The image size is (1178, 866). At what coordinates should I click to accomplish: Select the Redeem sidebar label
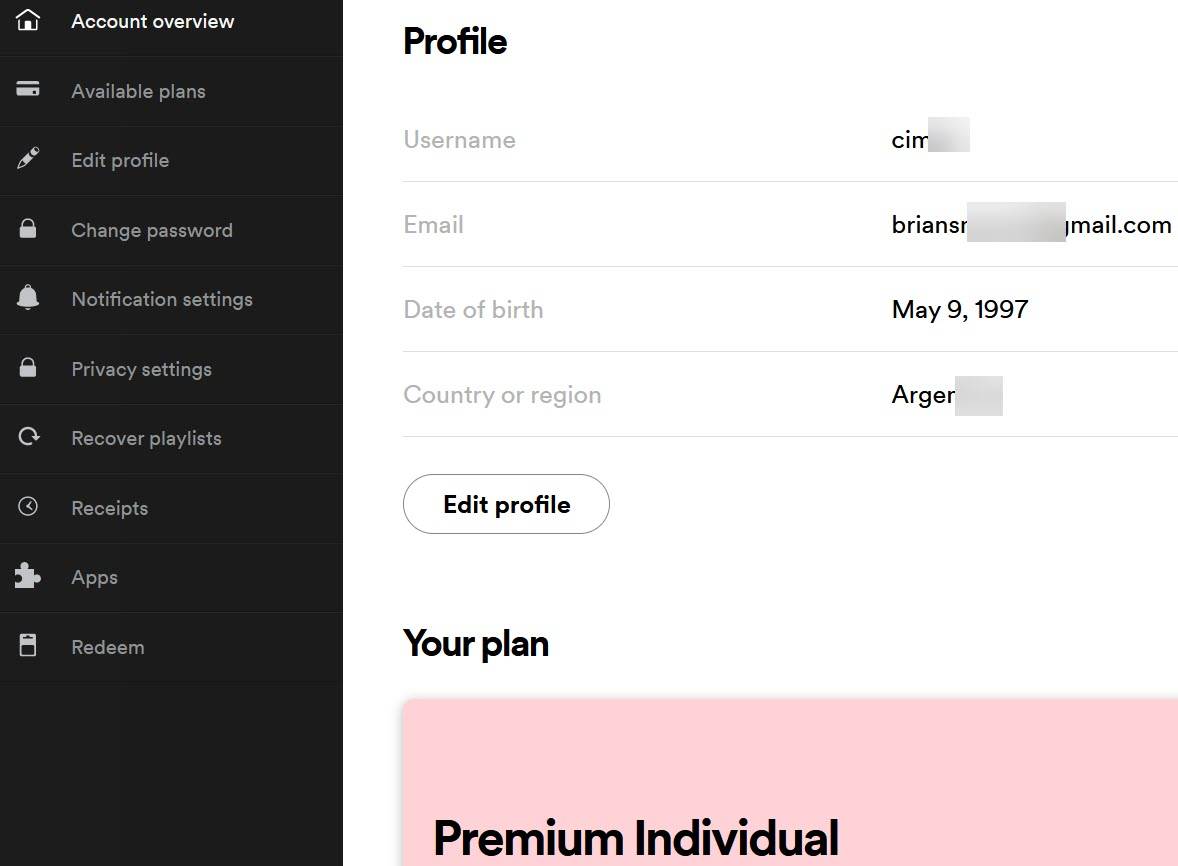click(x=107, y=647)
